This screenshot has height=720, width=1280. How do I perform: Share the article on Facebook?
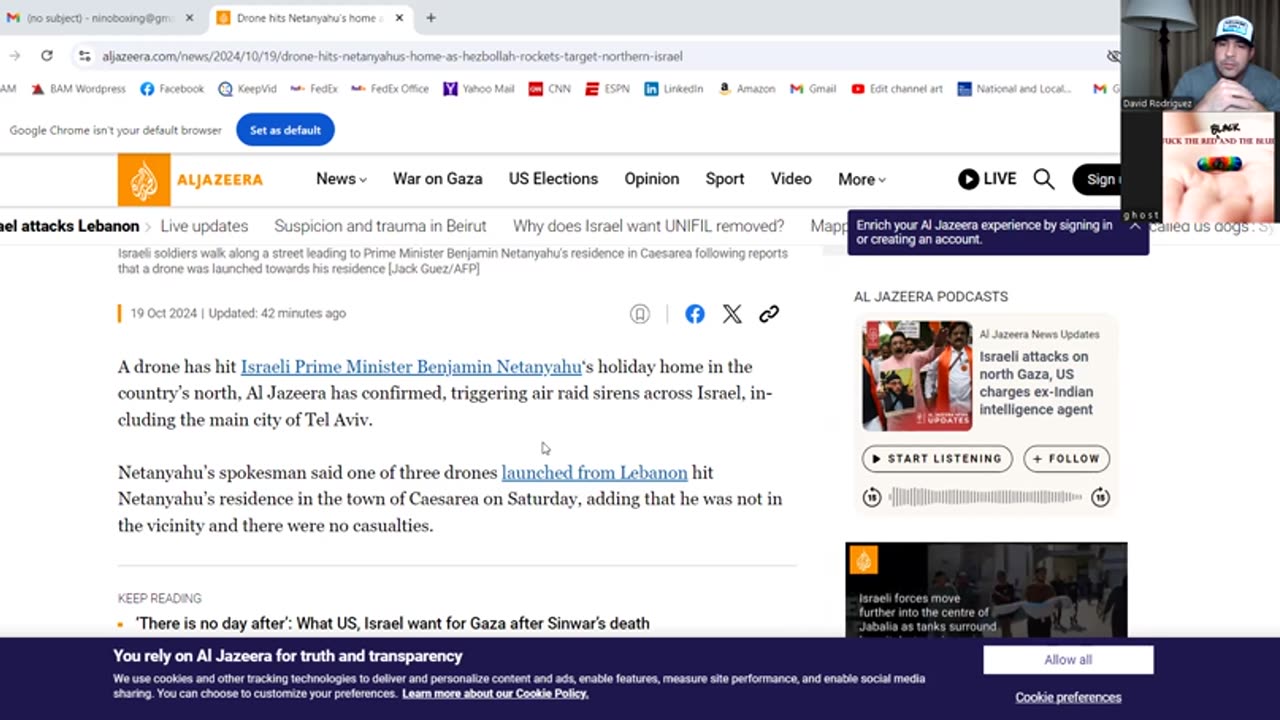click(695, 314)
